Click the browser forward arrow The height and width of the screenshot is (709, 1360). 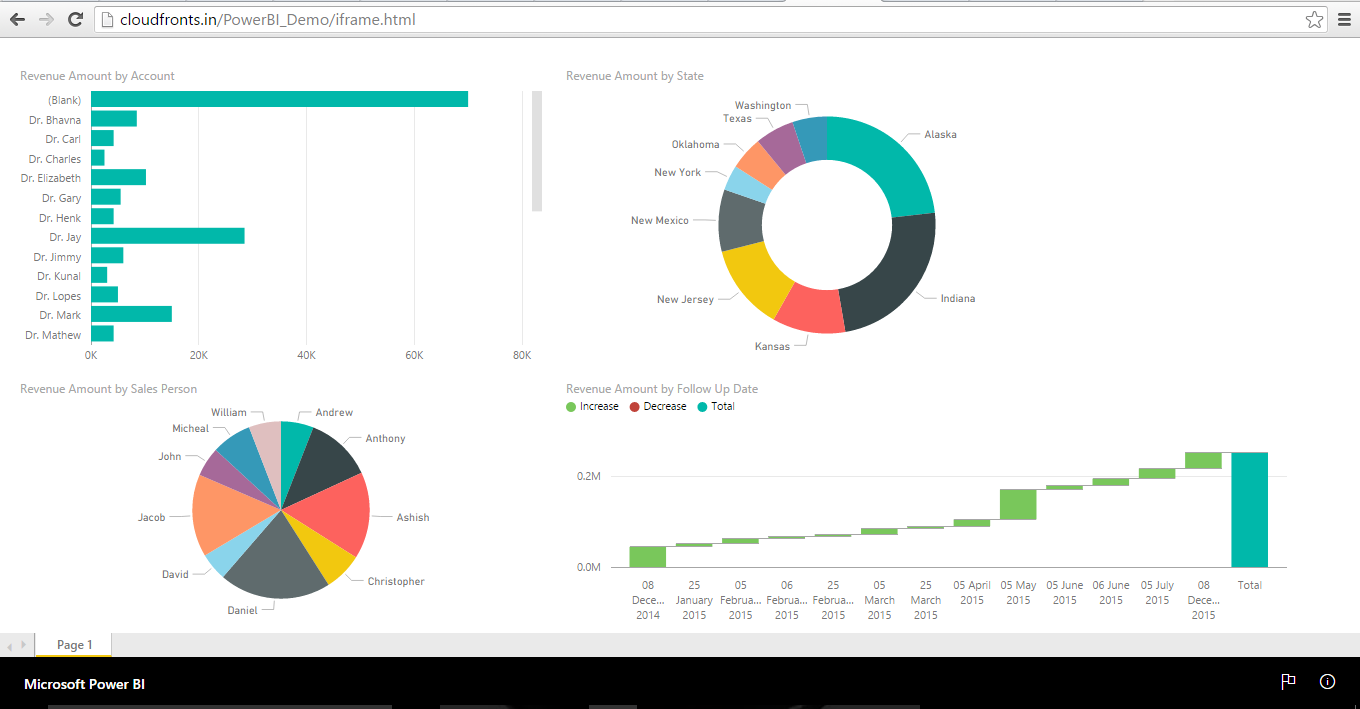[46, 19]
